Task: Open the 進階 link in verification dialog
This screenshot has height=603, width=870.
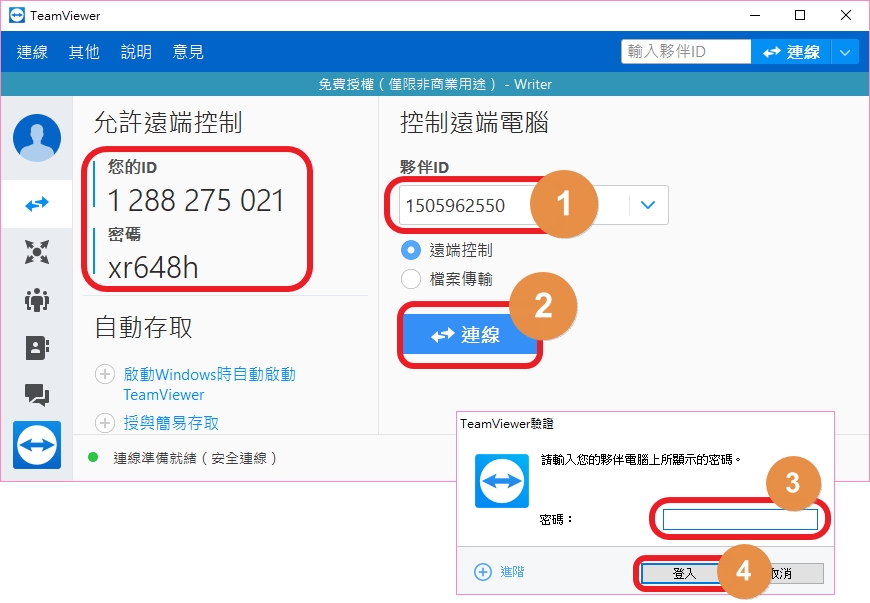Action: click(512, 572)
